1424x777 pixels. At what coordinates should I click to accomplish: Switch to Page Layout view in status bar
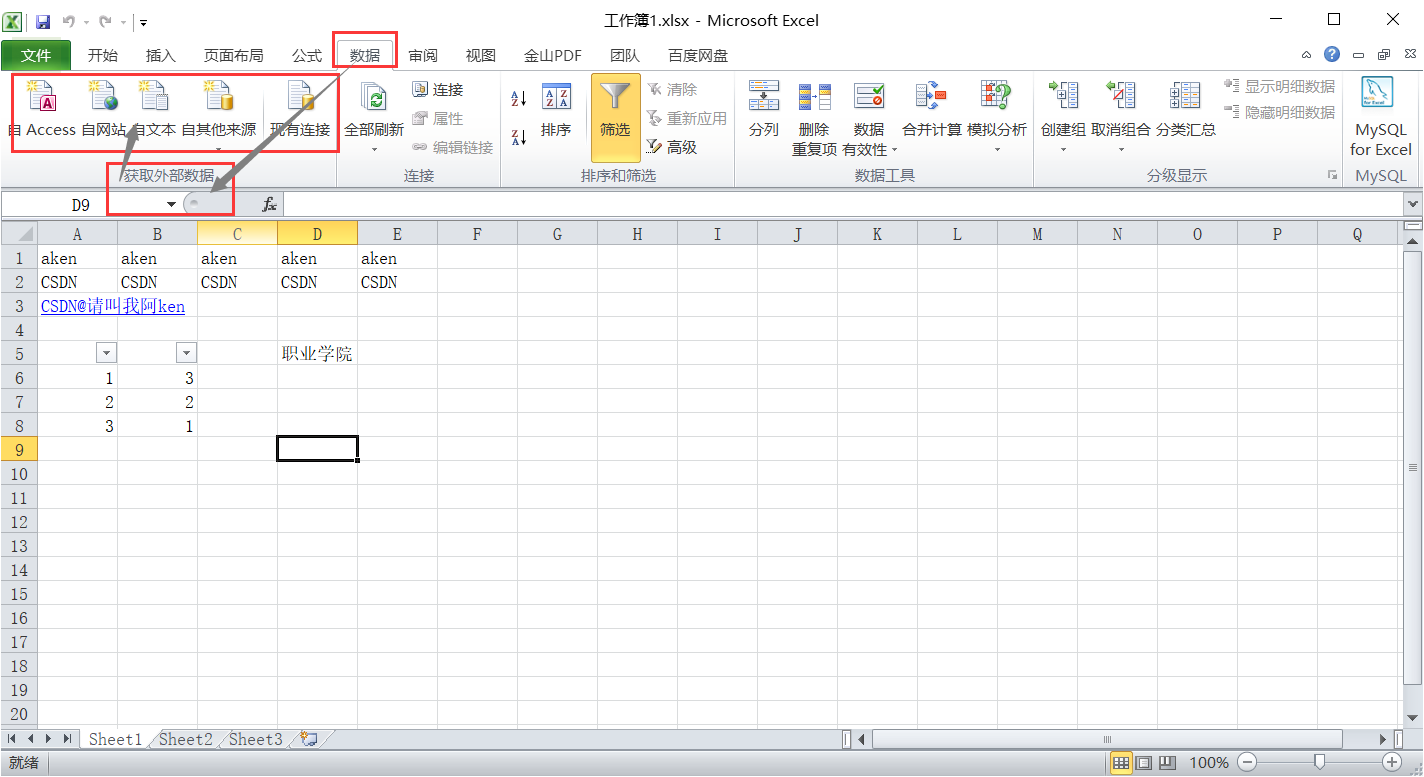[x=1144, y=763]
